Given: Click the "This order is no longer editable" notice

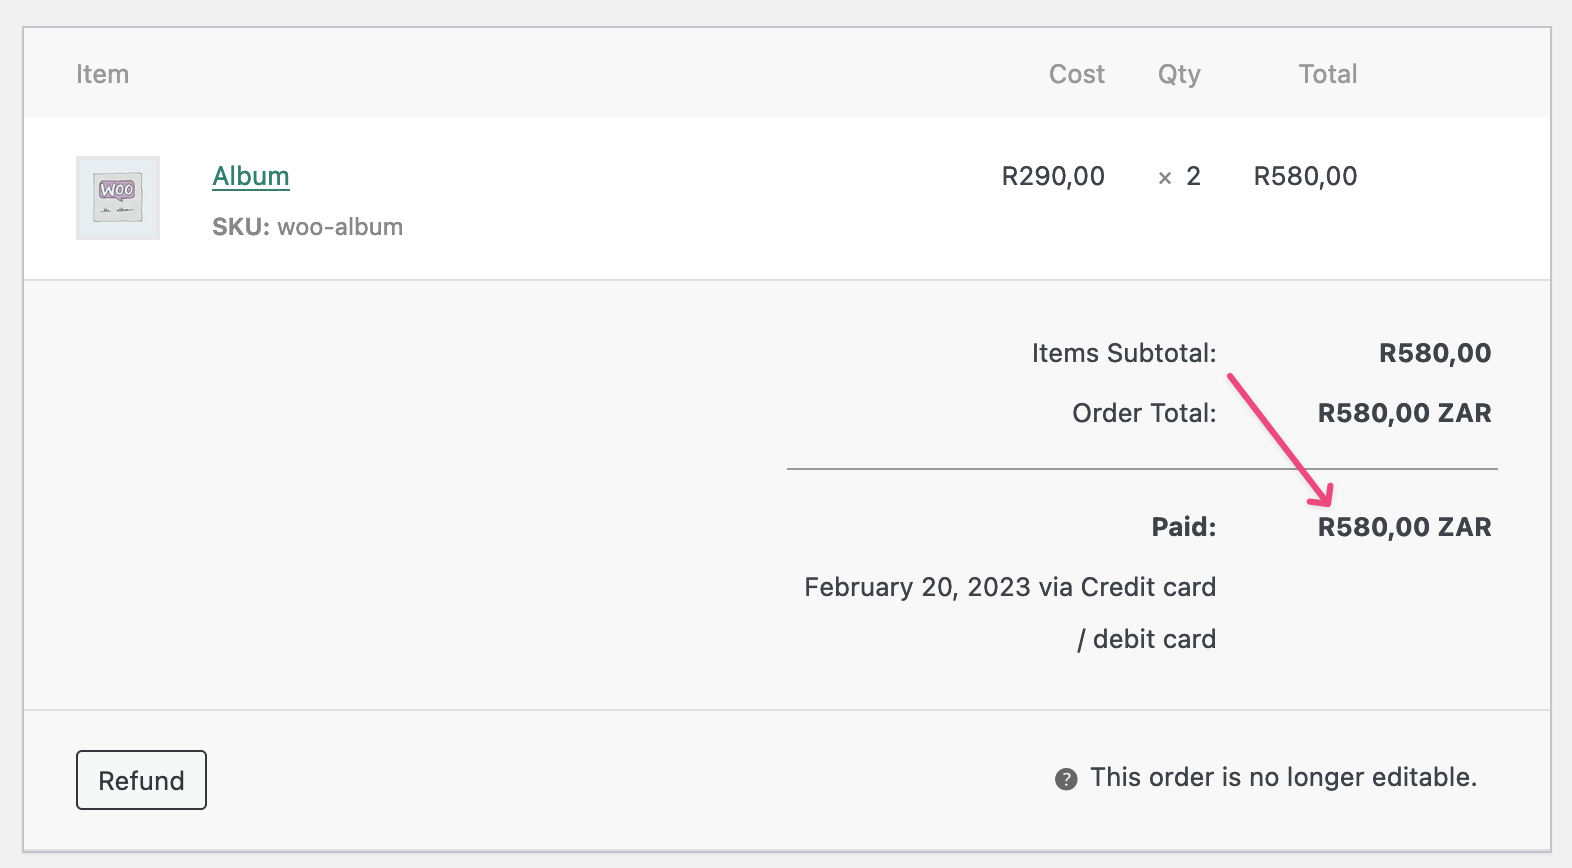Looking at the screenshot, I should 1283,777.
